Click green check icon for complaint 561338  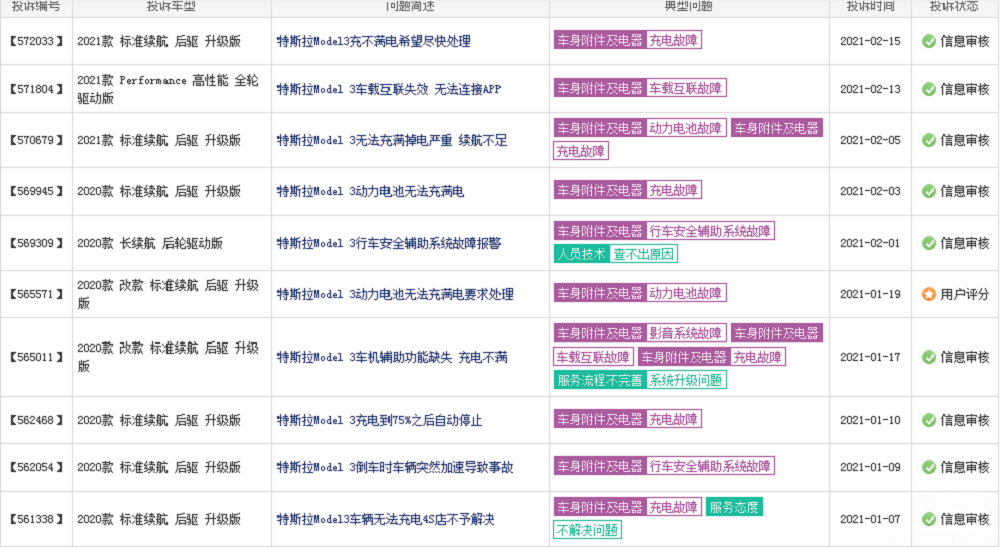[928, 519]
